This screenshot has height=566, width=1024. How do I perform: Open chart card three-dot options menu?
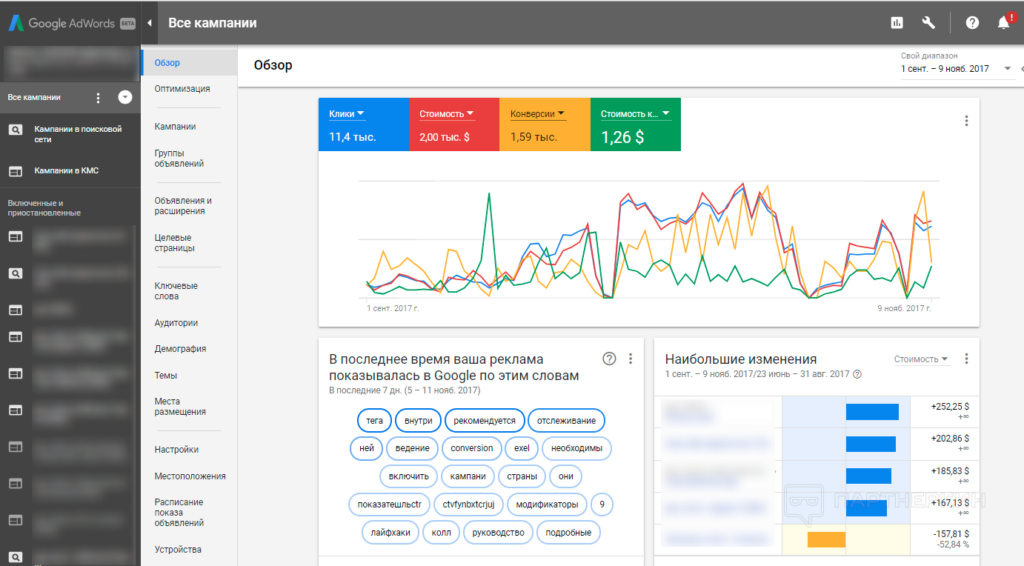coord(966,121)
